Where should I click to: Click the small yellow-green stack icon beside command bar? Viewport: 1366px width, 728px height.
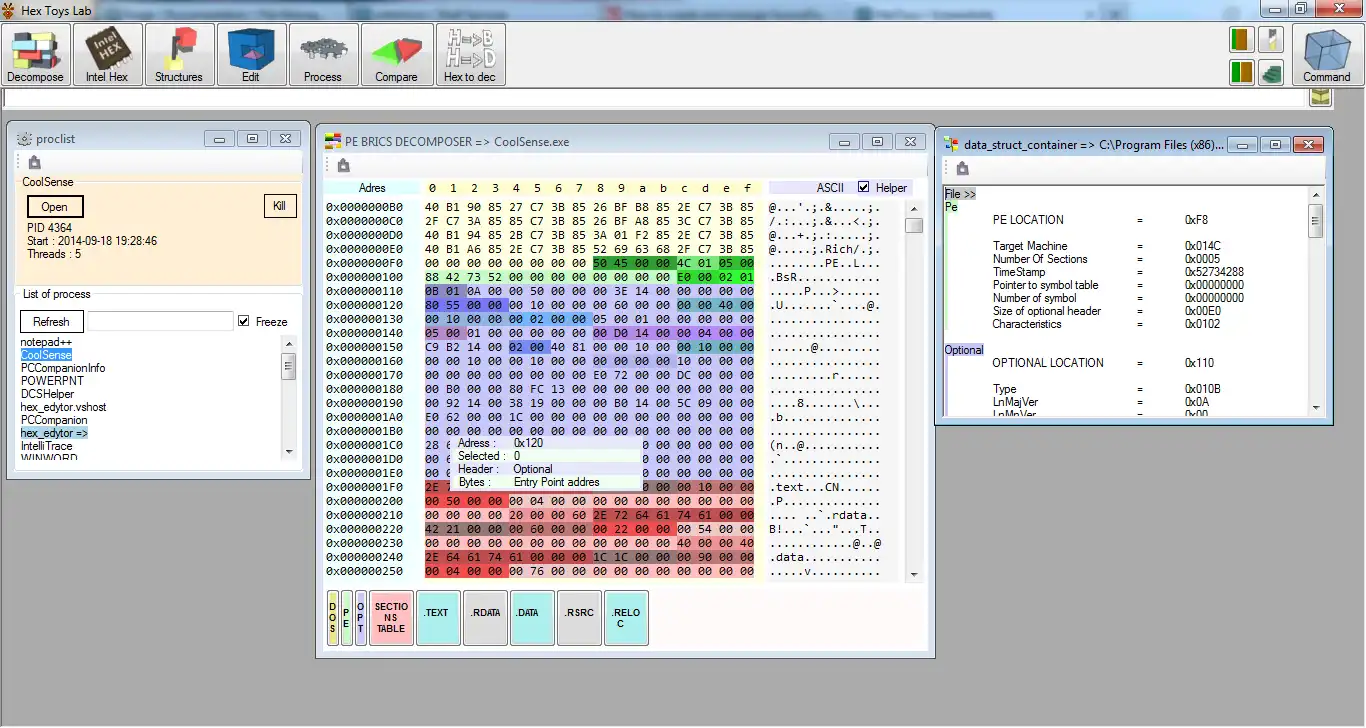[1321, 97]
